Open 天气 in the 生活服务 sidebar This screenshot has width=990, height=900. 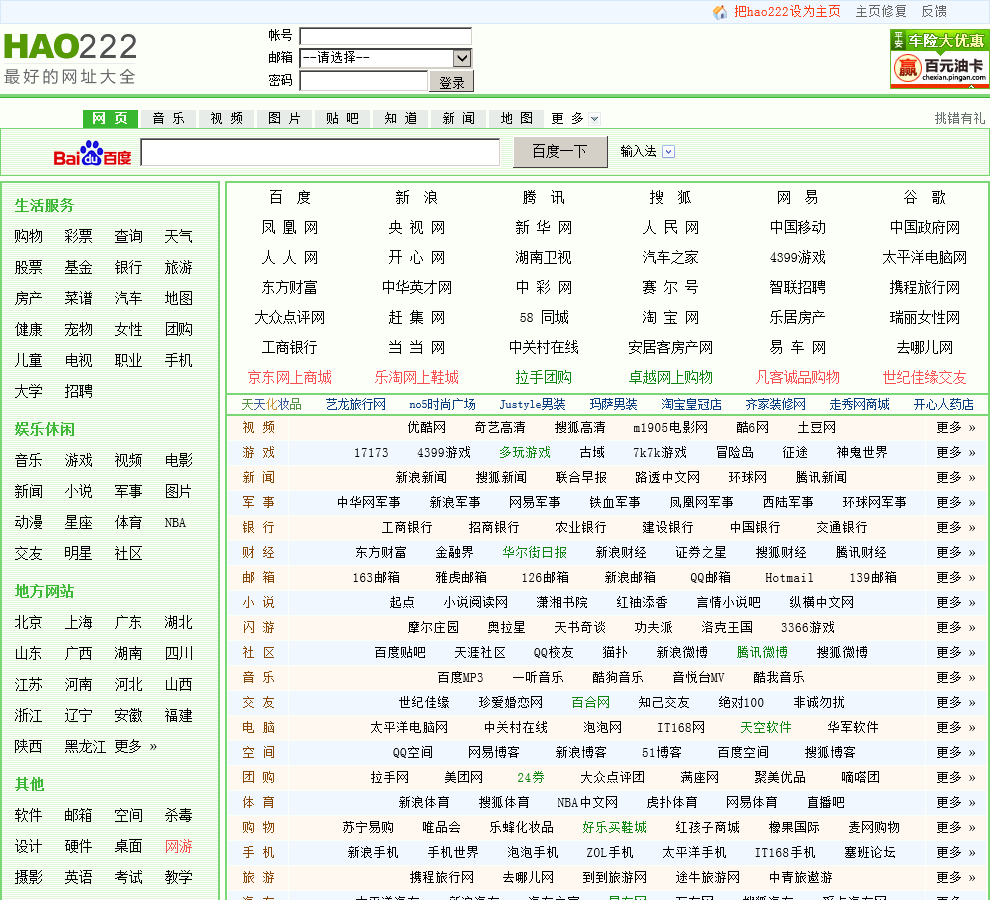[x=178, y=236]
